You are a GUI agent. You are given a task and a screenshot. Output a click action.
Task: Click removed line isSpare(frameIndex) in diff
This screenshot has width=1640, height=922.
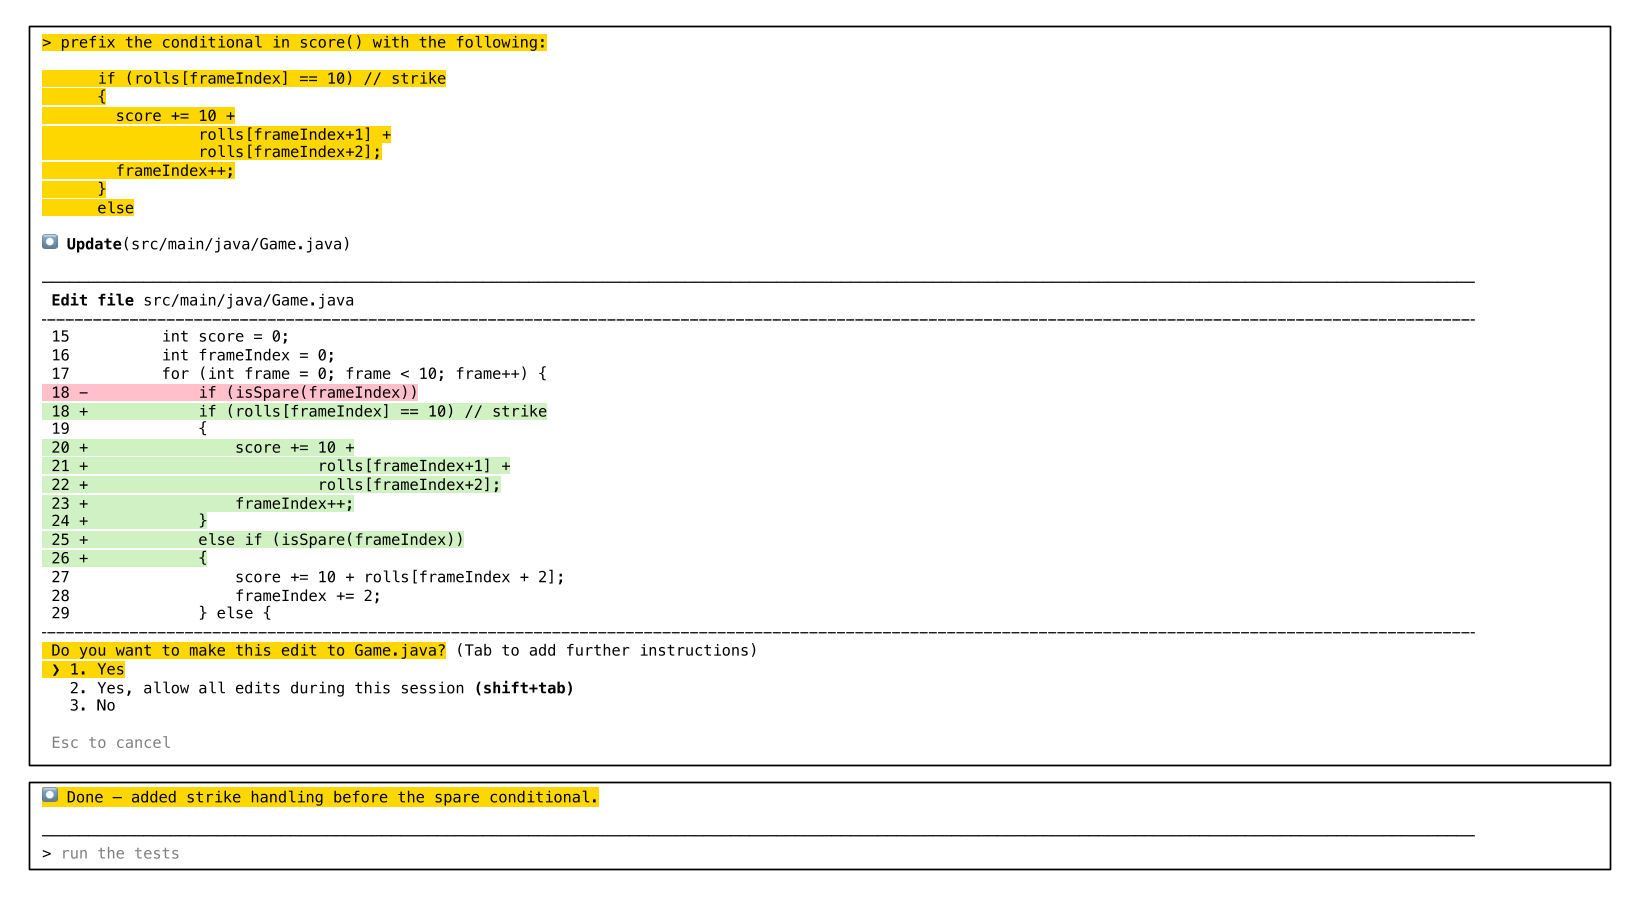click(308, 393)
